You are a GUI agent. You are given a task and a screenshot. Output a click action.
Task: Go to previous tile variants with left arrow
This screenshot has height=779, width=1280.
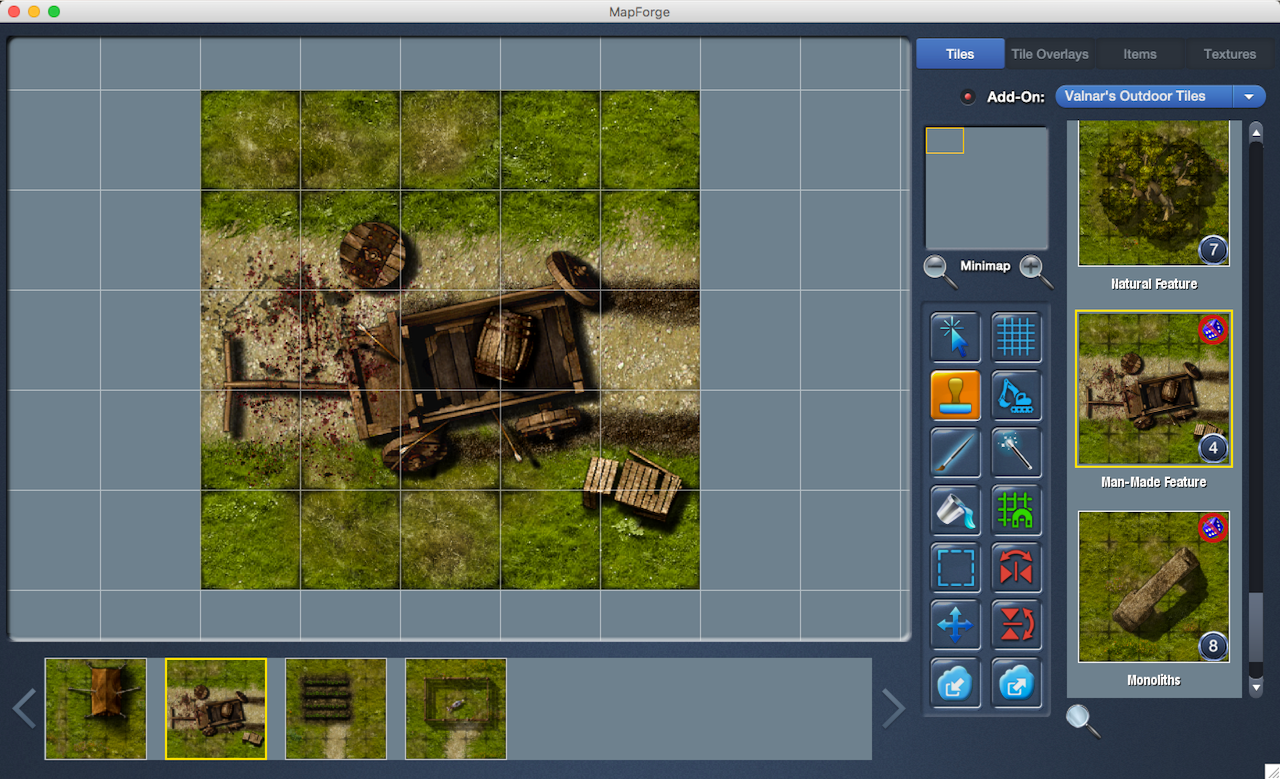tap(24, 708)
